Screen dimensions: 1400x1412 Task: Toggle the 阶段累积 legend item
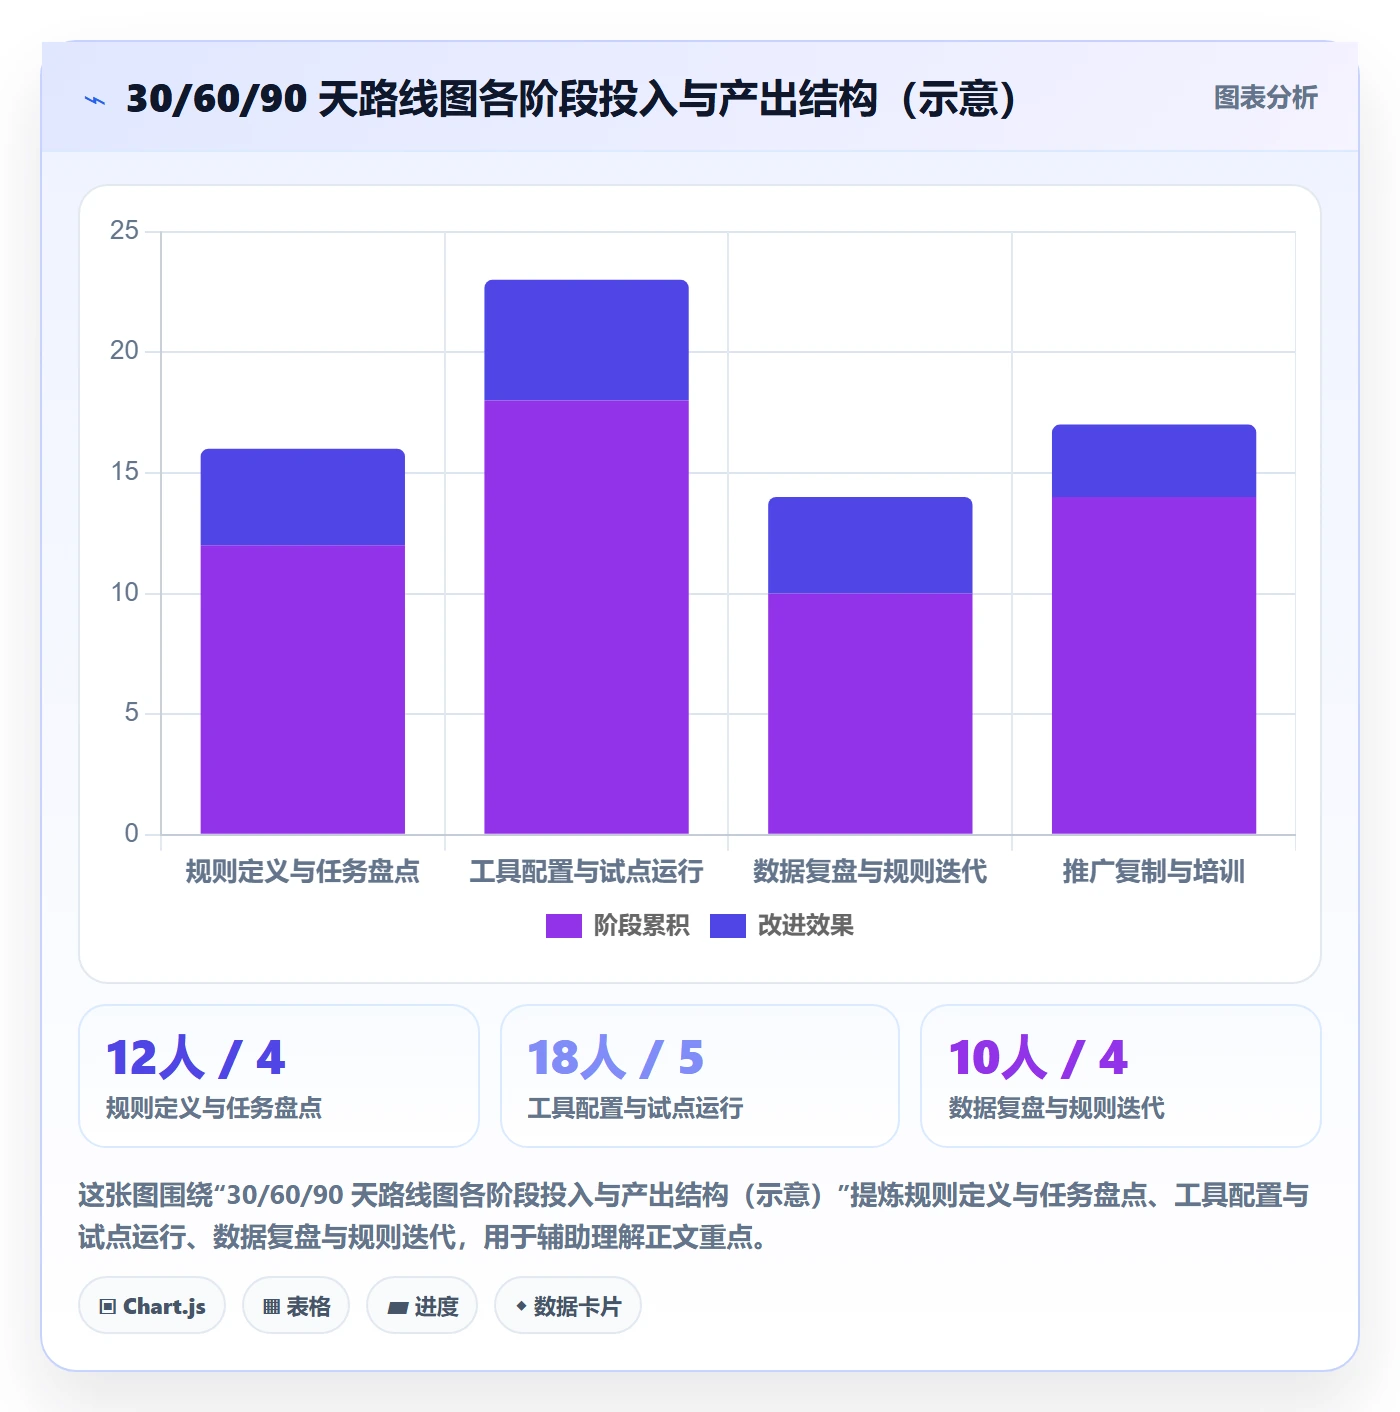pyautogui.click(x=618, y=926)
